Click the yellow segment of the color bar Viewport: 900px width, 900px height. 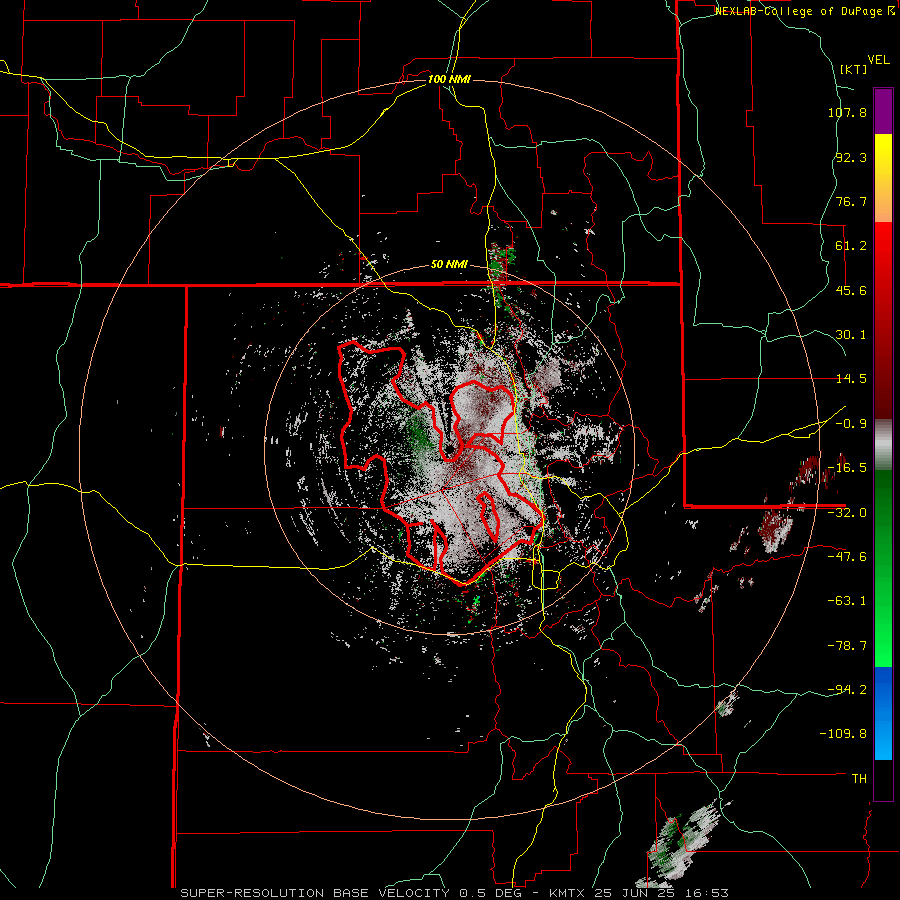coord(883,178)
